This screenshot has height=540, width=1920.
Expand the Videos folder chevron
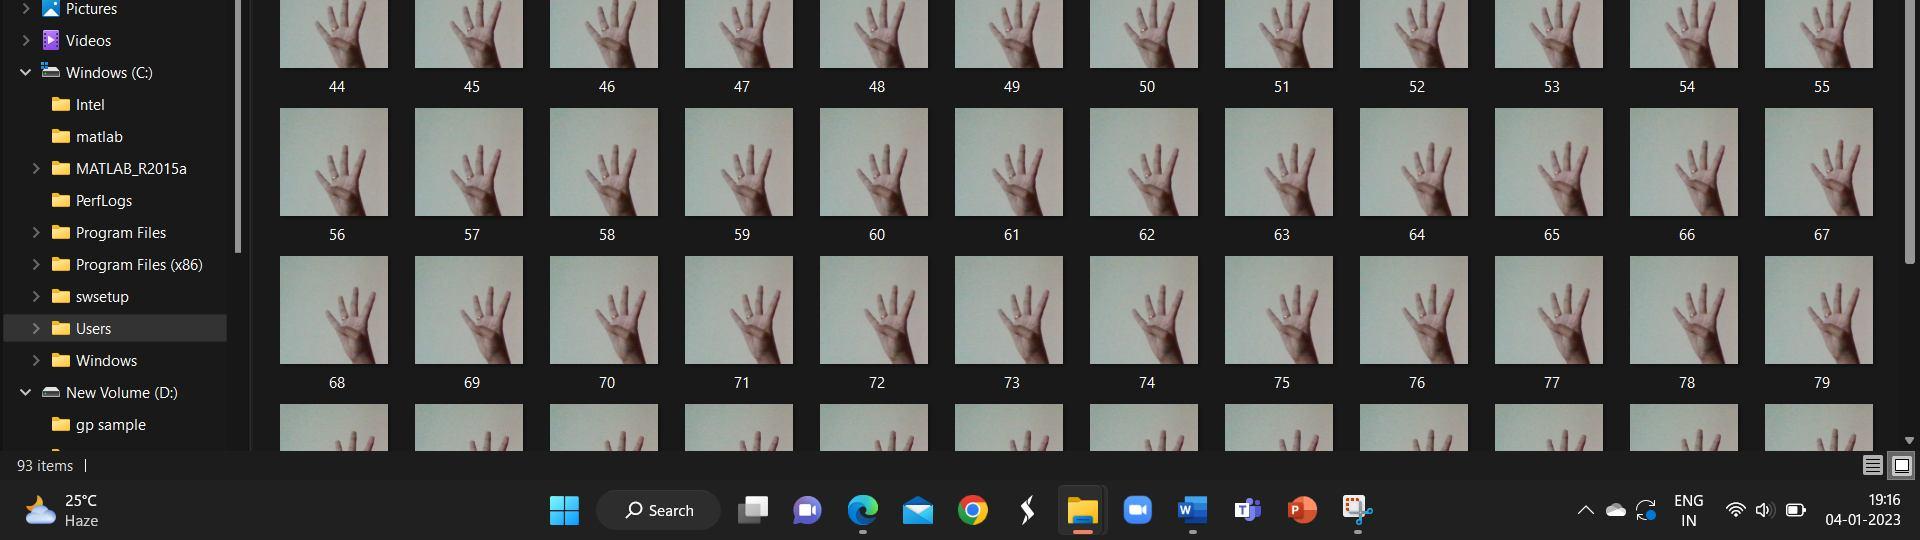pos(25,41)
